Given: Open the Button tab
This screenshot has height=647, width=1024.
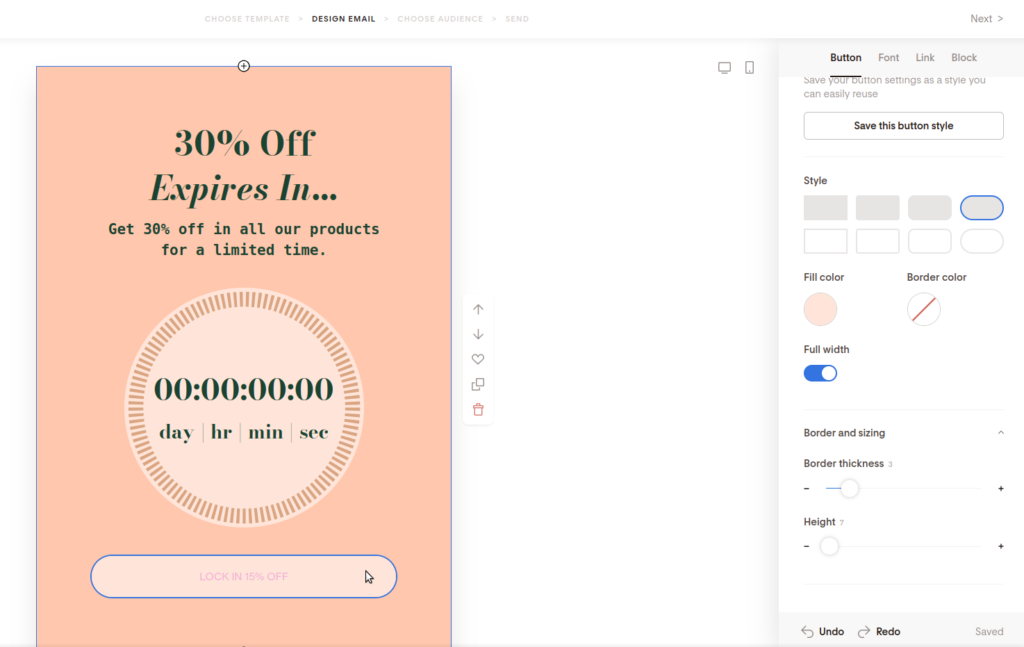Looking at the screenshot, I should click(x=846, y=57).
